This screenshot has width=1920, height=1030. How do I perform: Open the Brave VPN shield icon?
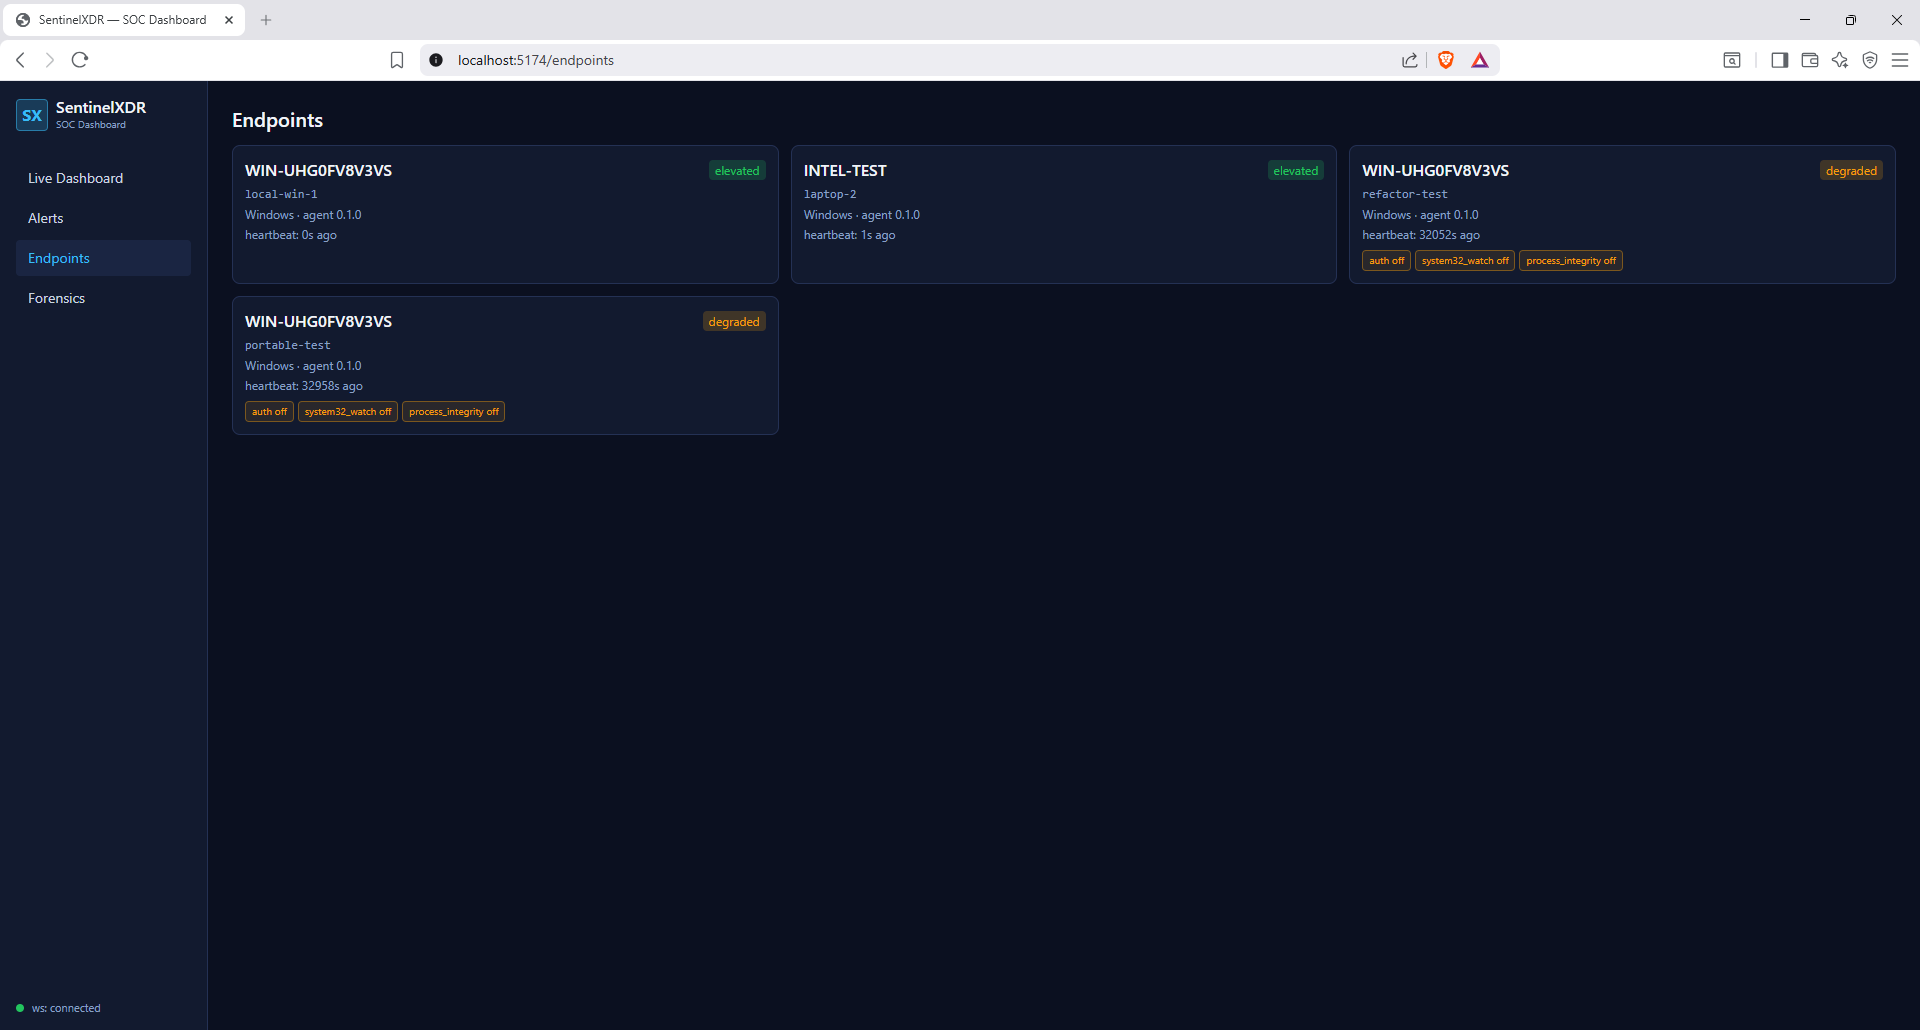1870,60
